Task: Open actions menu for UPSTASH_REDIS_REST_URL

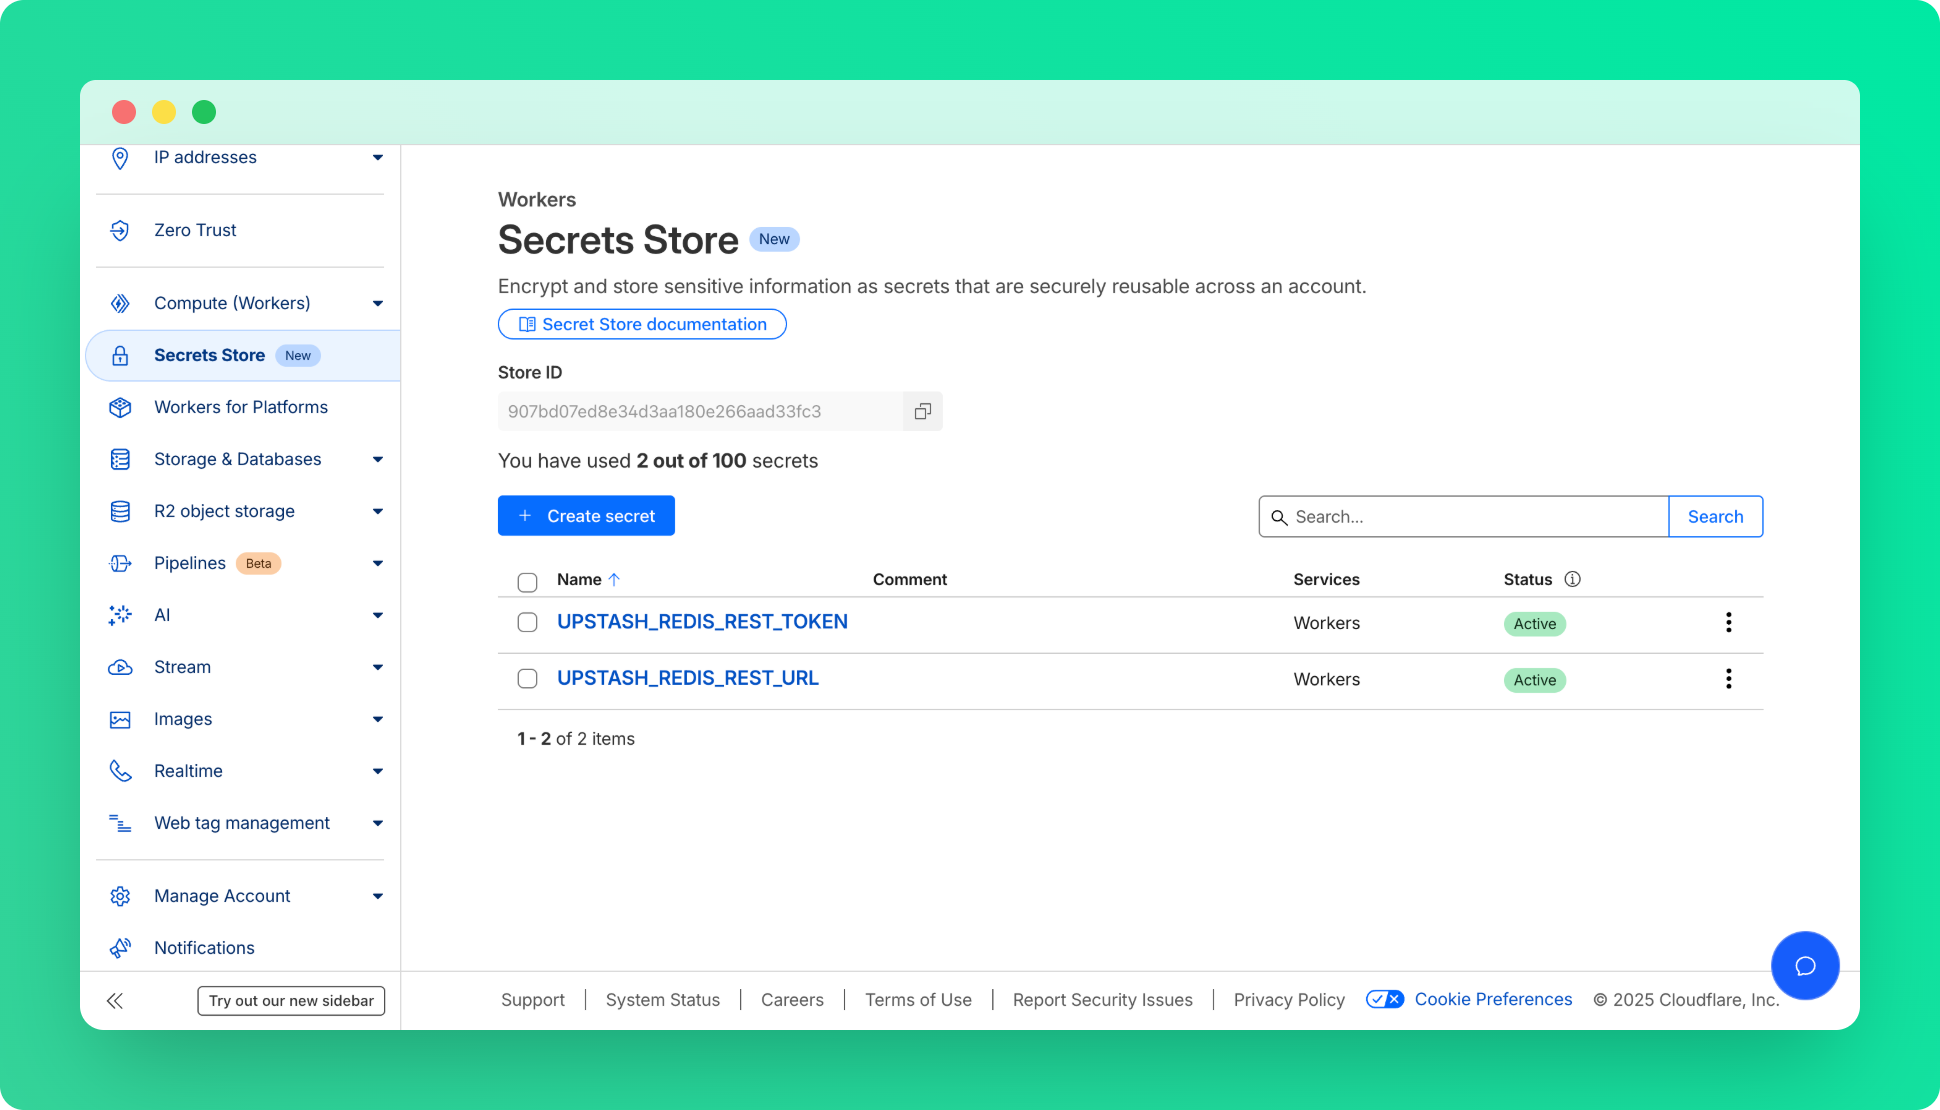Action: [x=1728, y=679]
